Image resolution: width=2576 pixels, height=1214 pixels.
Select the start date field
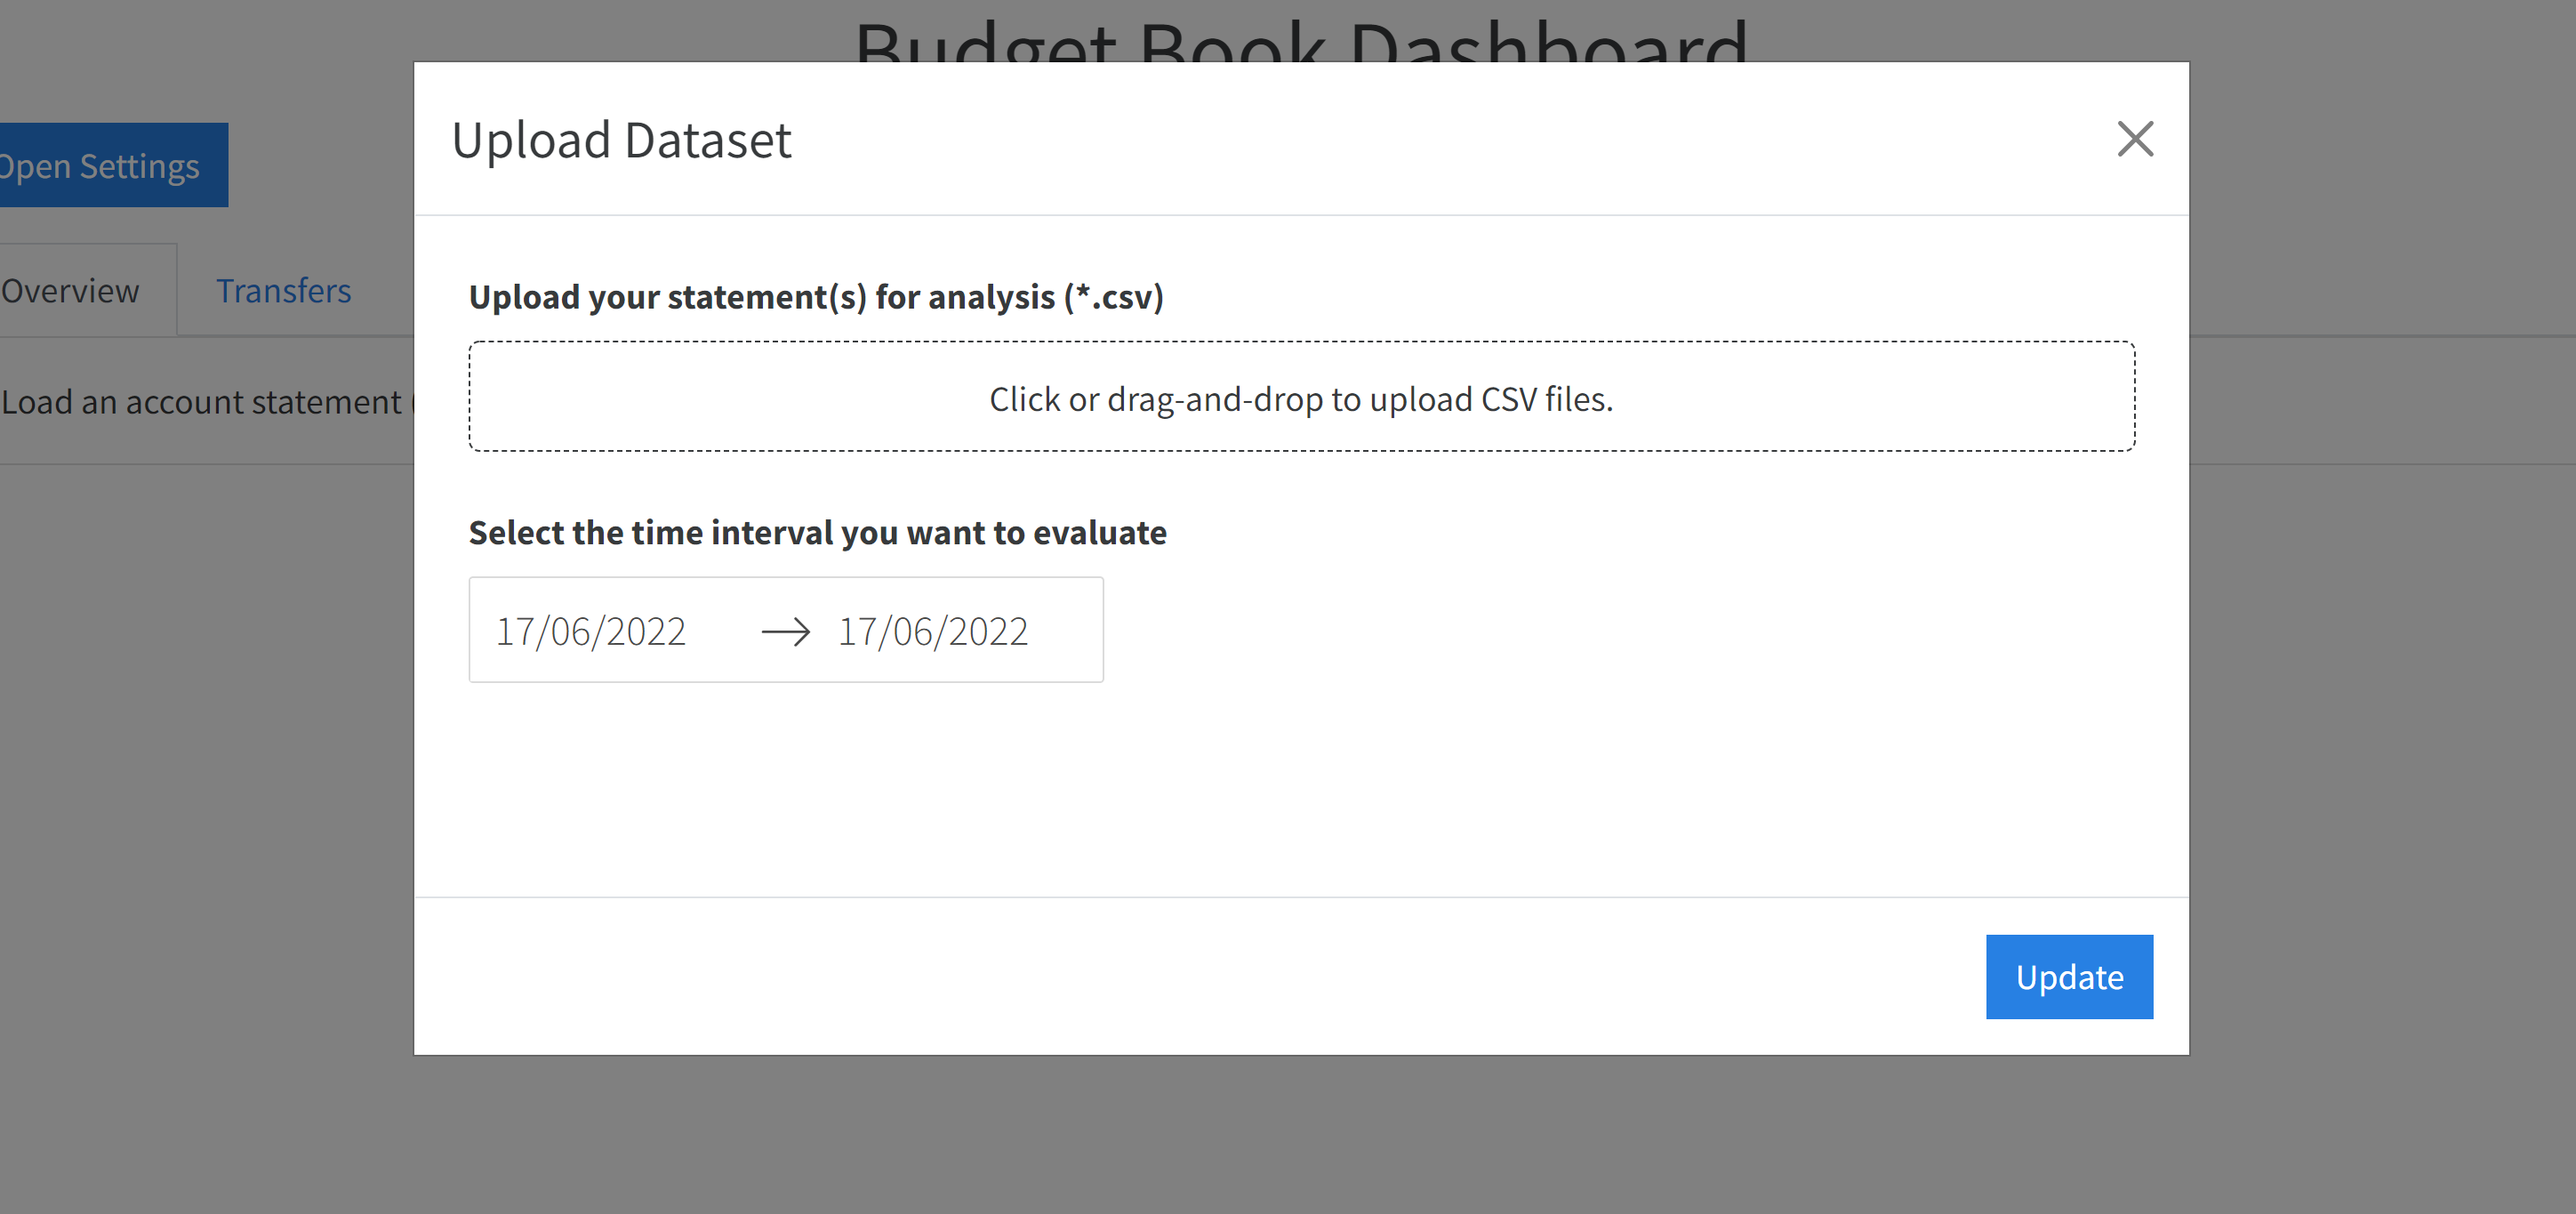(591, 629)
